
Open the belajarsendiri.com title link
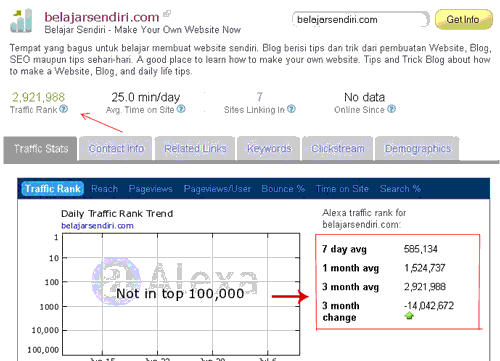(102, 17)
